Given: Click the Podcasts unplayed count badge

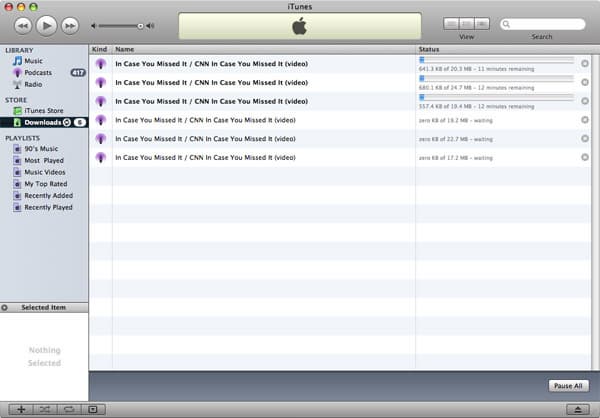Looking at the screenshot, I should [x=78, y=73].
